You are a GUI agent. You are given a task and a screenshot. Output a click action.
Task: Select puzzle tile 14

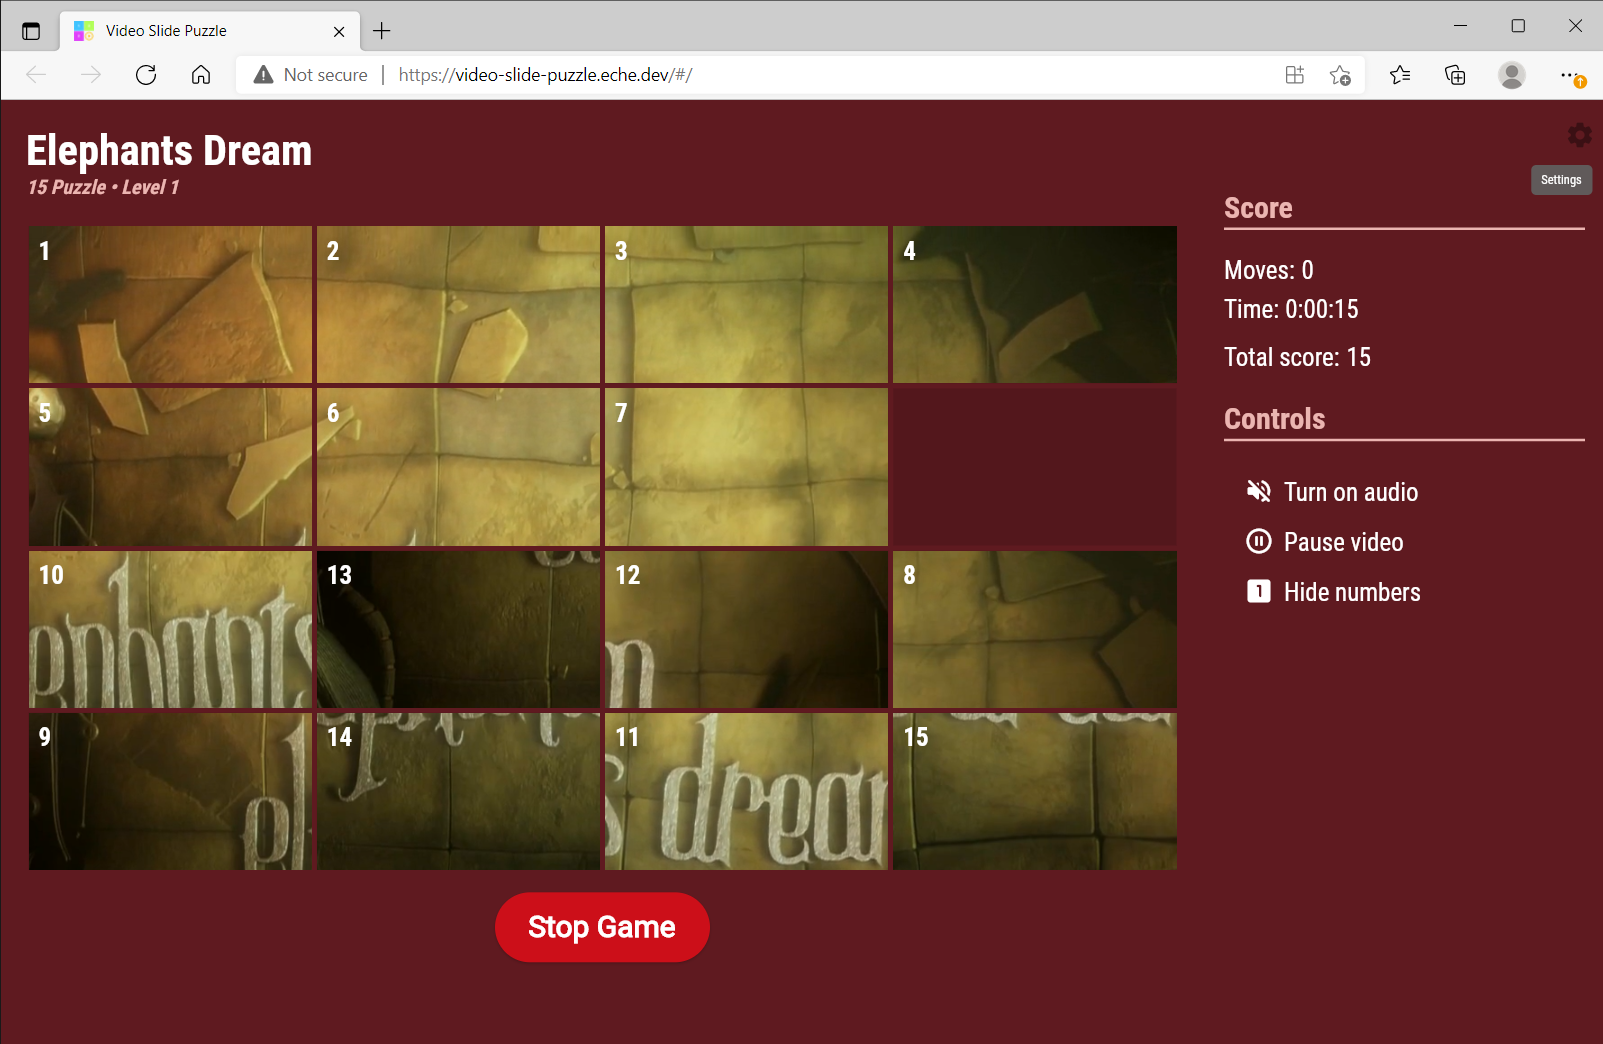(x=458, y=791)
